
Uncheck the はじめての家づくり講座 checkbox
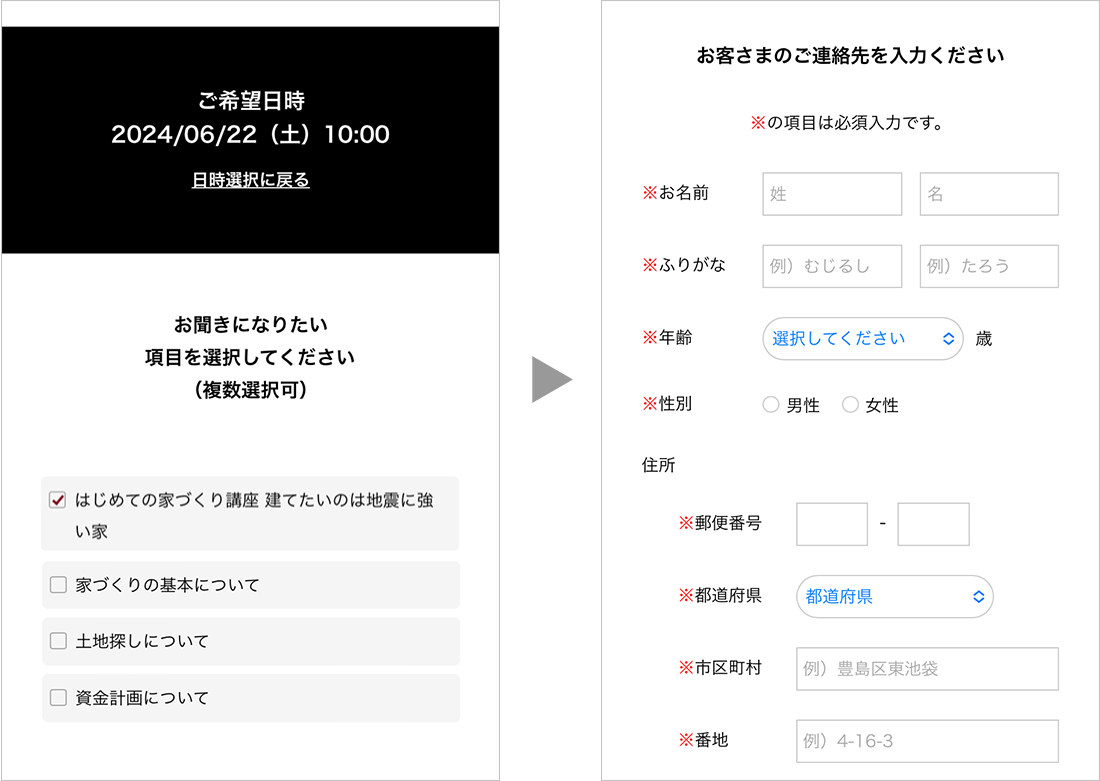[58, 500]
